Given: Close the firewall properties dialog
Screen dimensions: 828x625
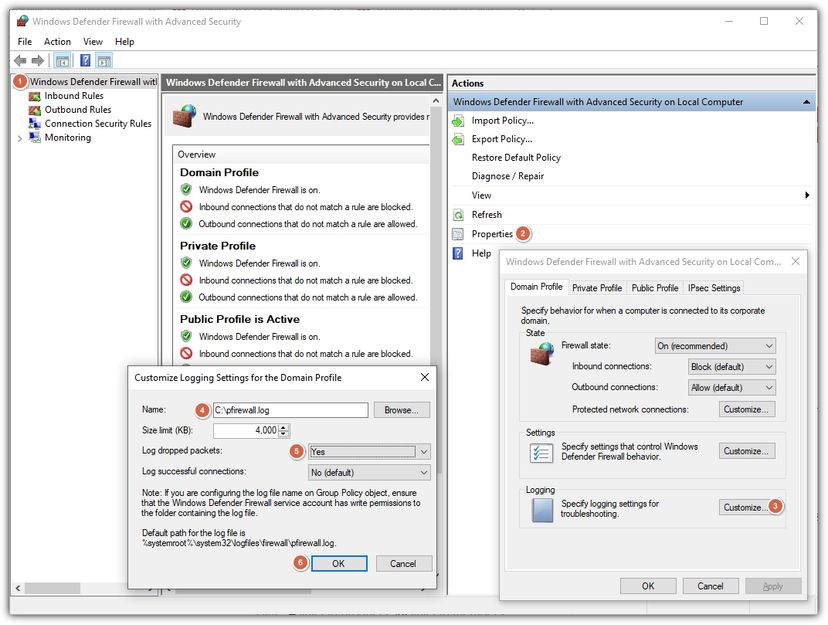Looking at the screenshot, I should pos(796,261).
